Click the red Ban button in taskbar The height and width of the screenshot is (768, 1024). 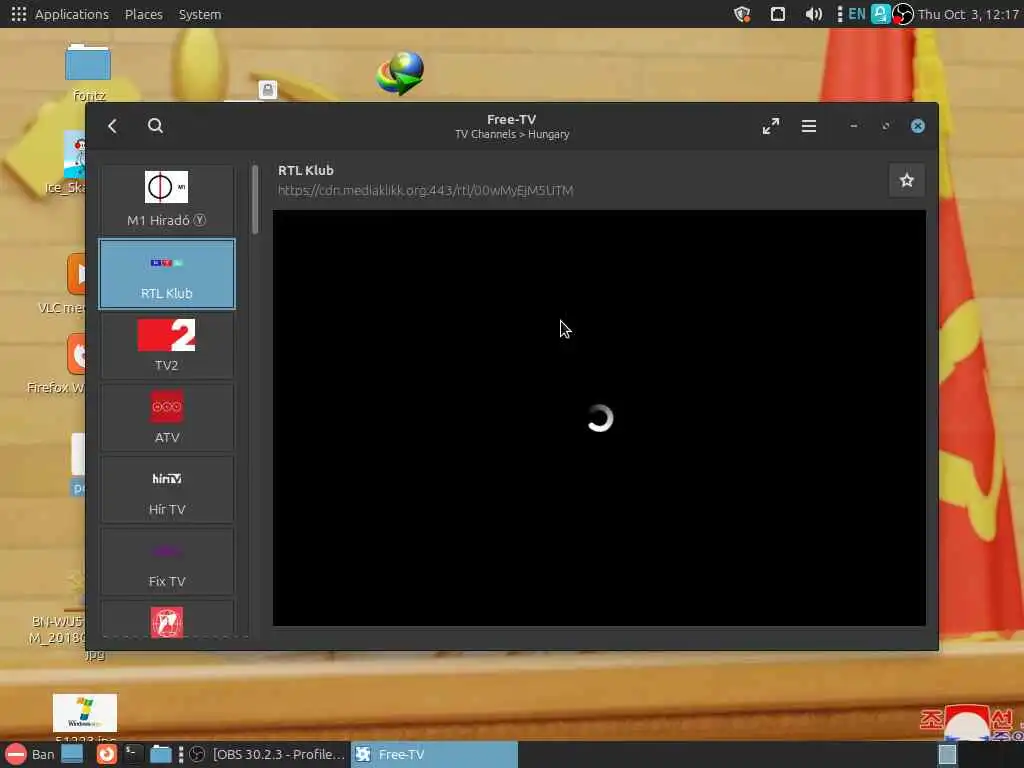pyautogui.click(x=30, y=754)
